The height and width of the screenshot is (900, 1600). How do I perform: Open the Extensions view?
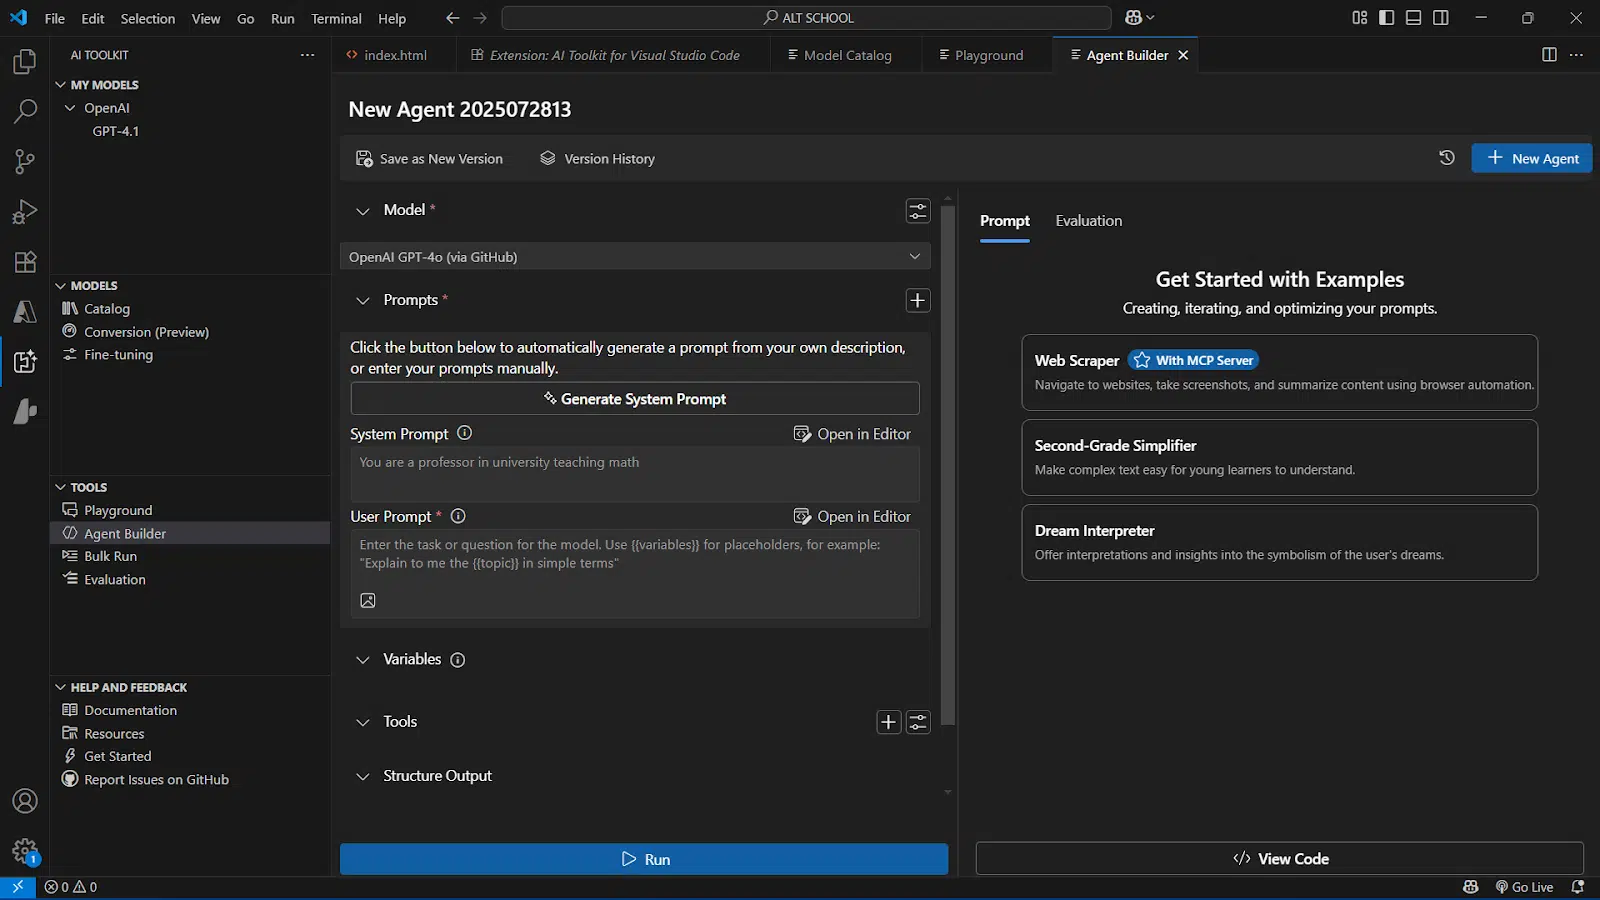click(25, 262)
